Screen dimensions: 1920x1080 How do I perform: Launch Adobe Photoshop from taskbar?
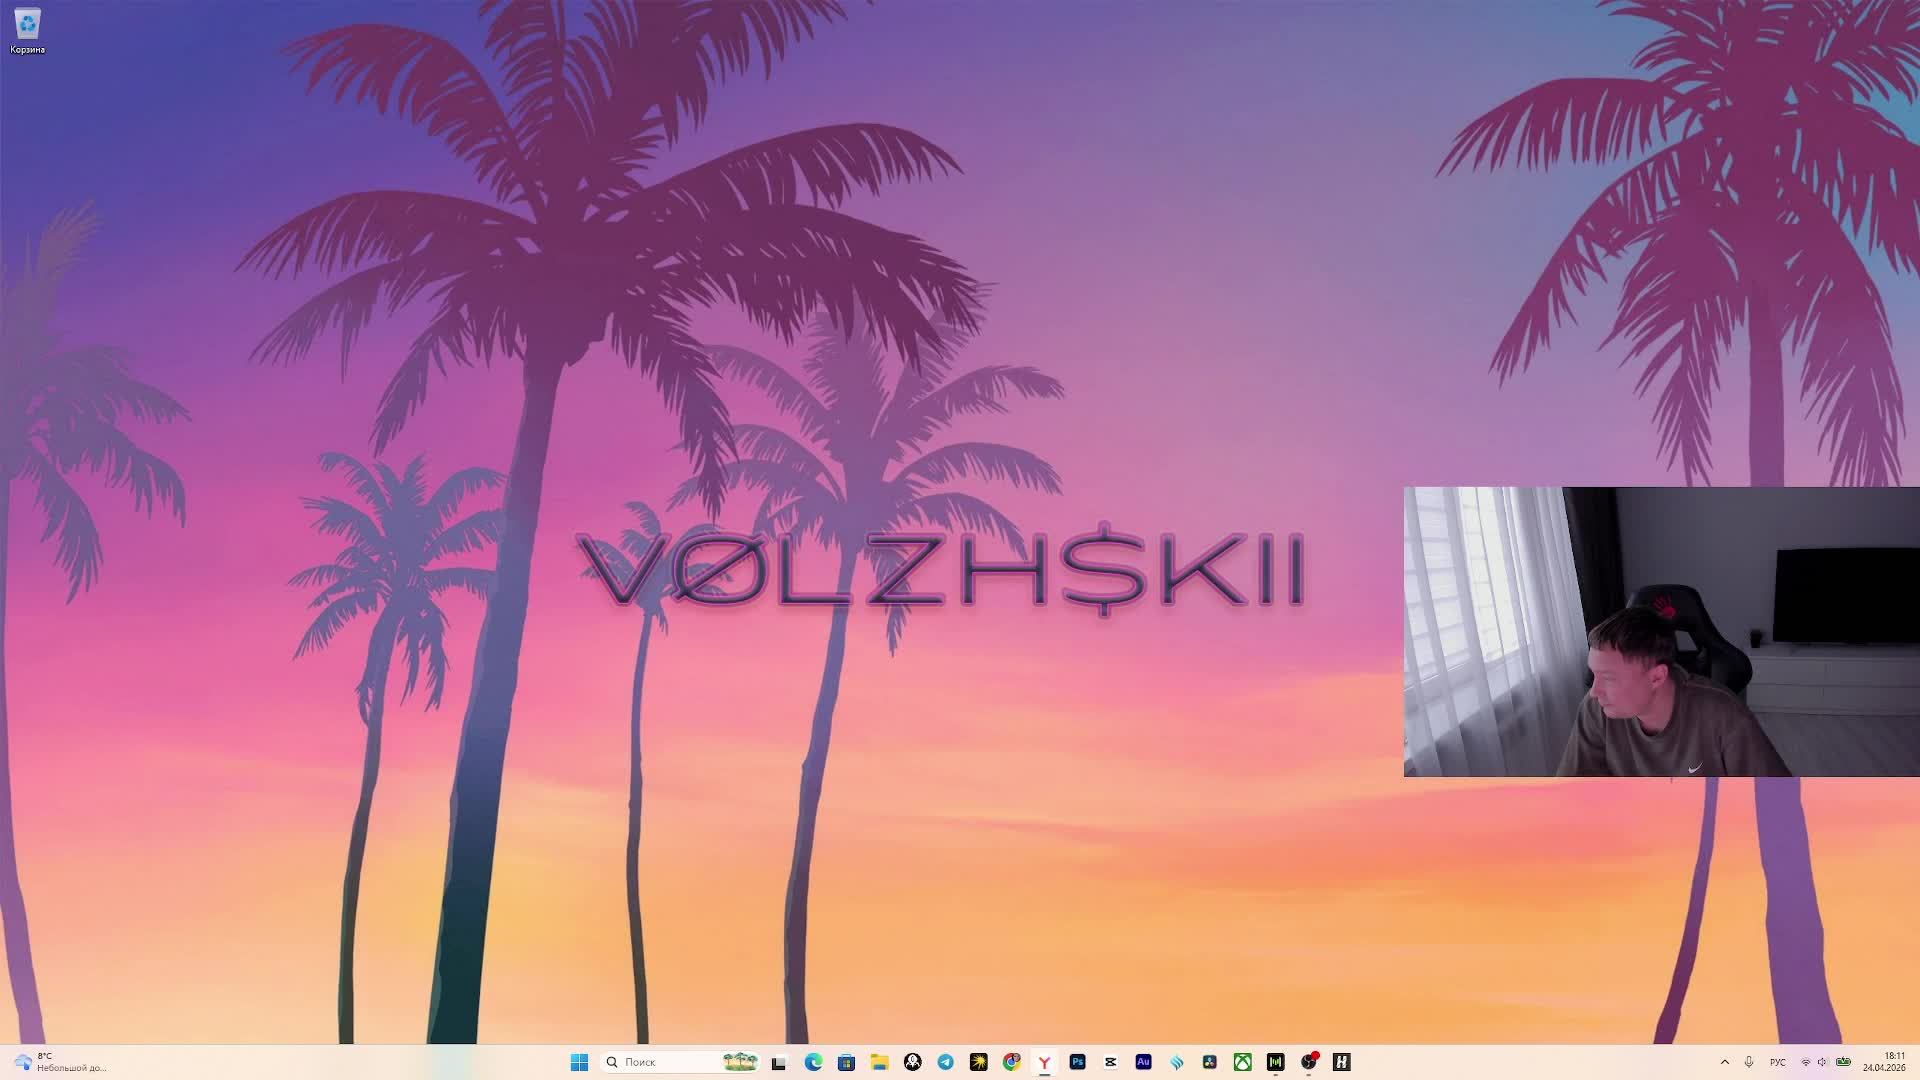pos(1077,1062)
